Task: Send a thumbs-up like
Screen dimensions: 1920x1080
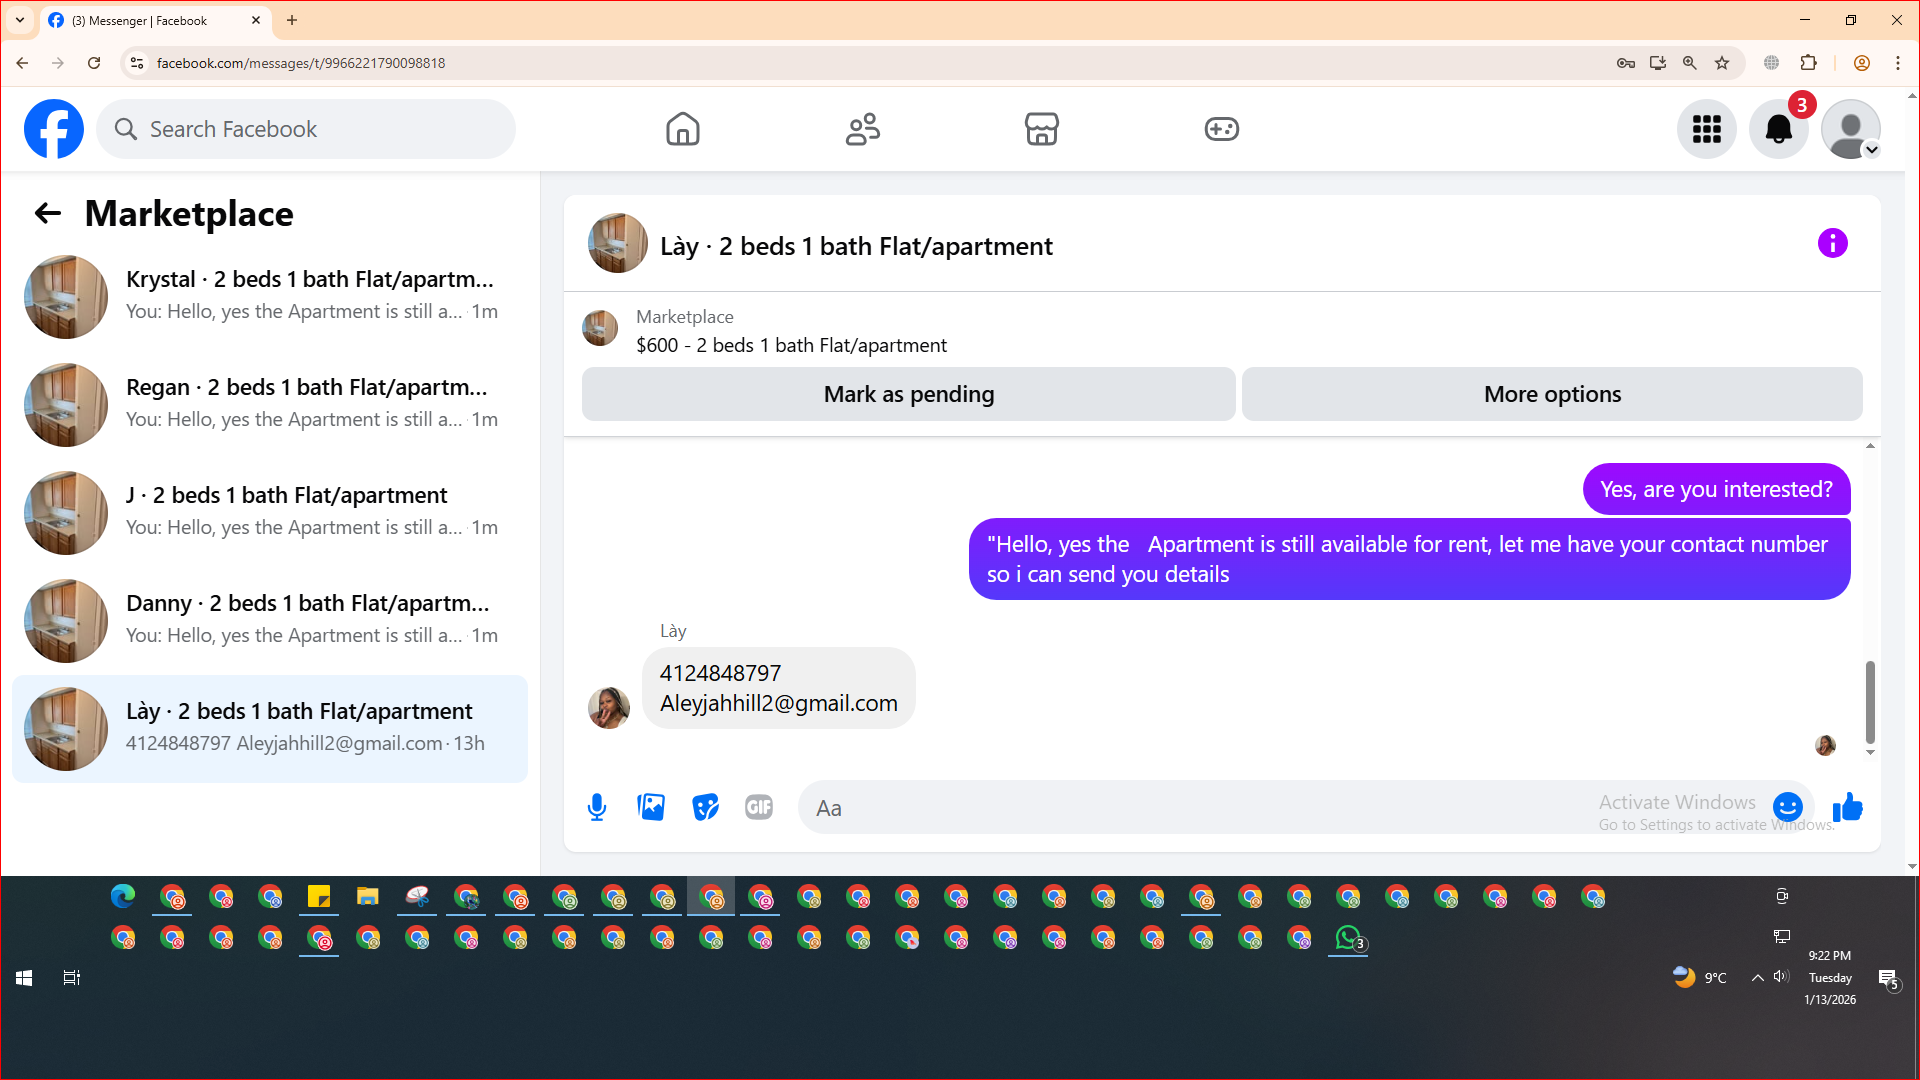Action: (x=1847, y=807)
